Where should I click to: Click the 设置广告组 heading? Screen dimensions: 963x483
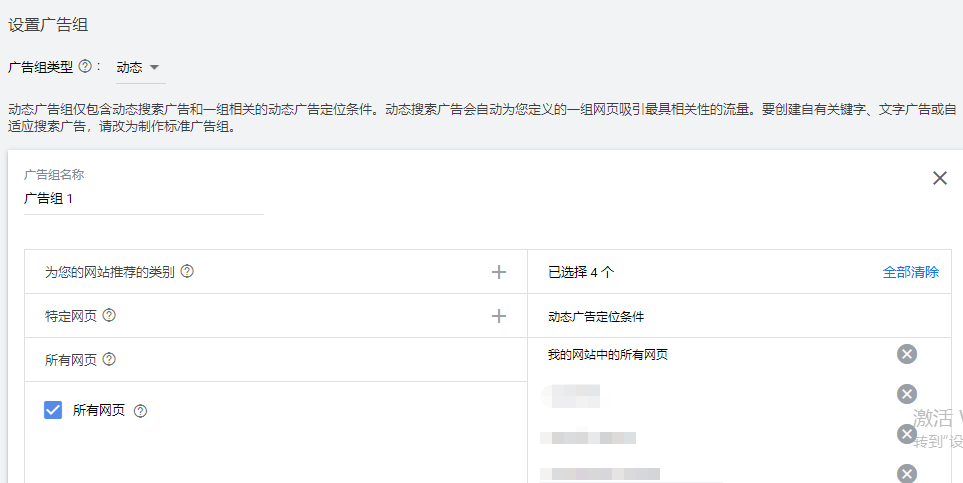[x=48, y=25]
